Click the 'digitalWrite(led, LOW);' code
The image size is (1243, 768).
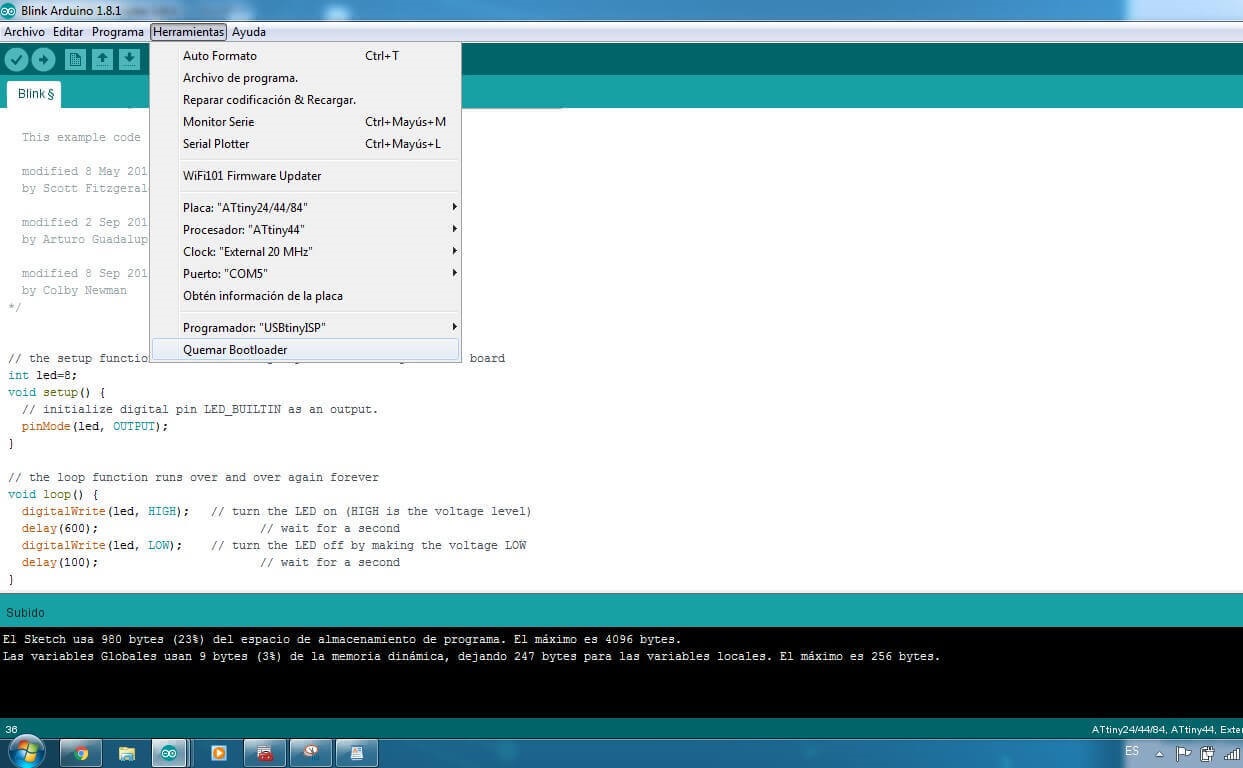point(102,545)
